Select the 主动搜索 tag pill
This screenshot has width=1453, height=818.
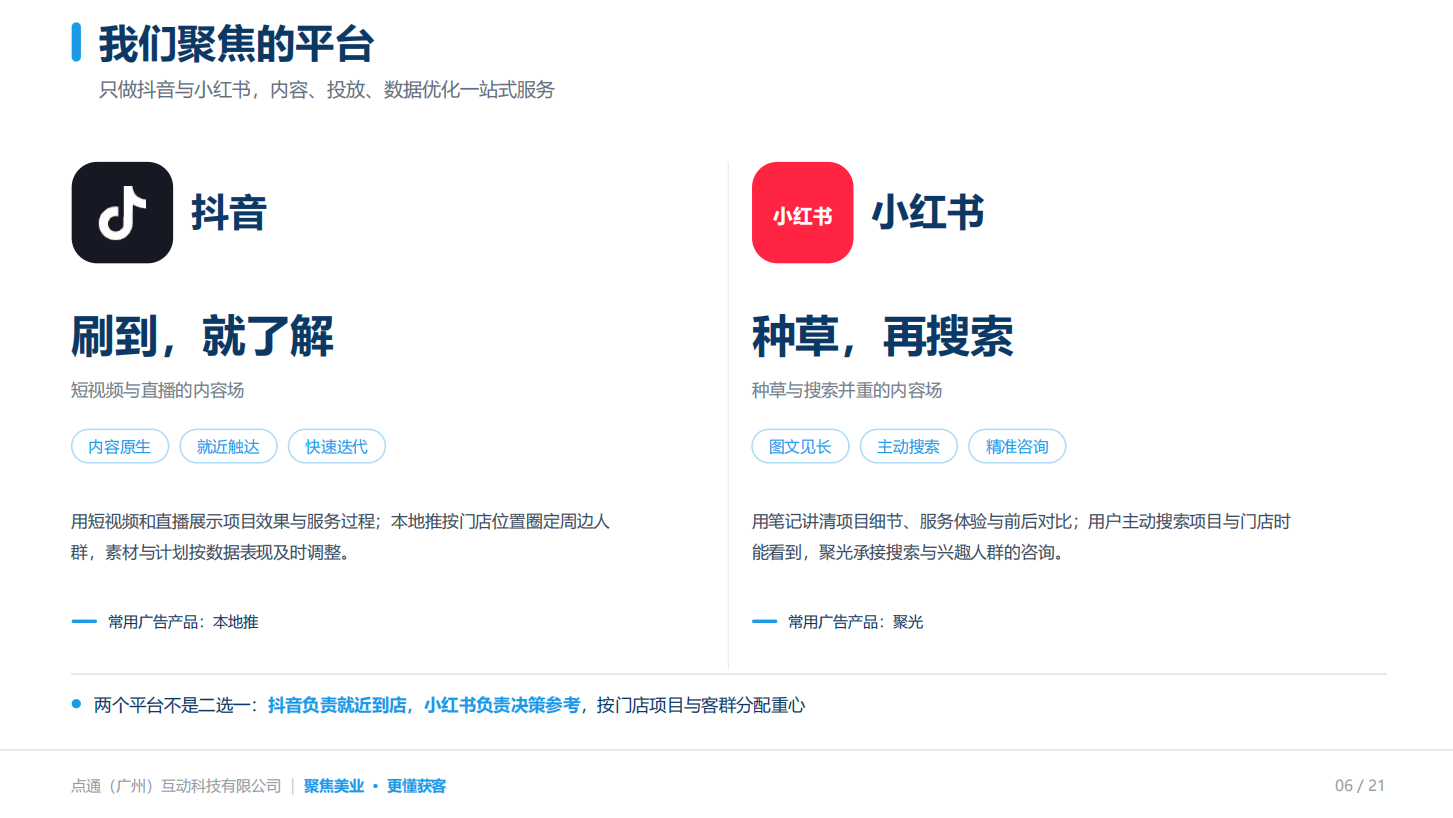coord(908,447)
